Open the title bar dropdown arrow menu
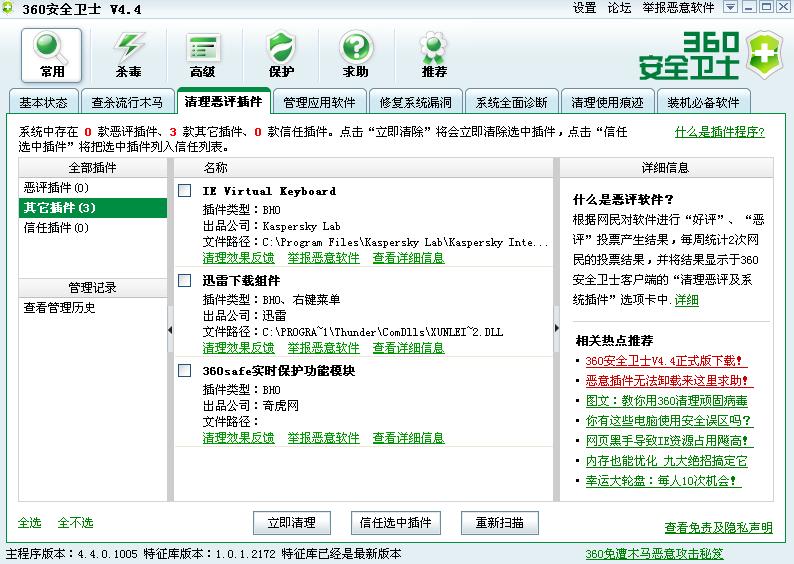 (730, 7)
